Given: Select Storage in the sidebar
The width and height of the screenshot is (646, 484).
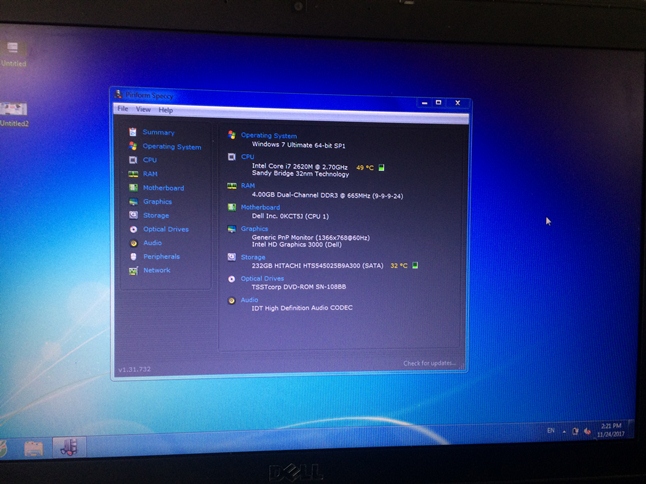Looking at the screenshot, I should pos(156,215).
